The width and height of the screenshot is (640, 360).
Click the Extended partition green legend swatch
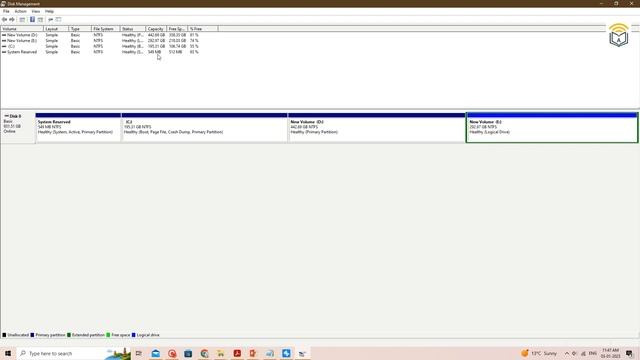pos(69,335)
